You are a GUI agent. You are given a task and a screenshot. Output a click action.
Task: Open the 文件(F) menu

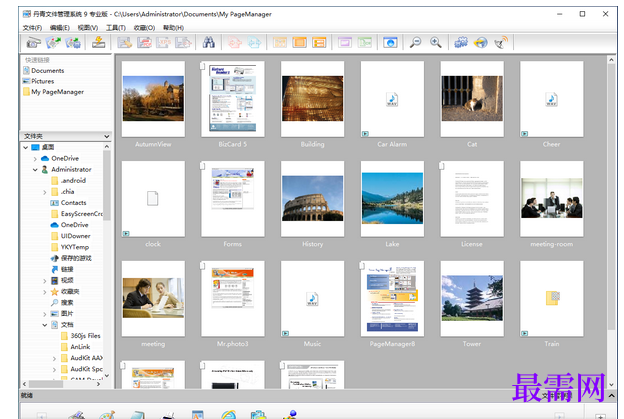pos(32,27)
